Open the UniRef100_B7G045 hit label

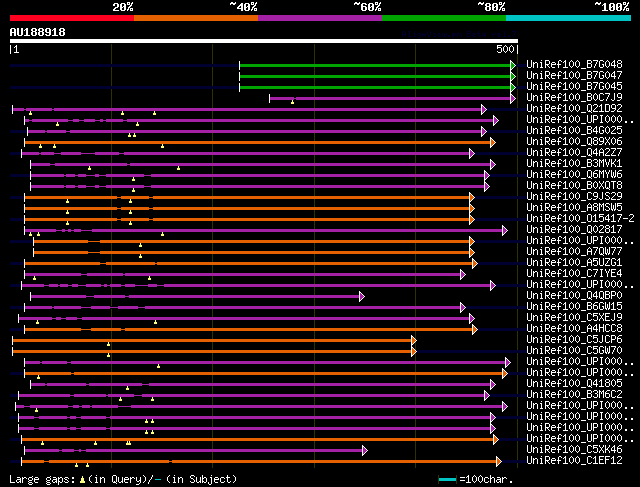tap(574, 87)
